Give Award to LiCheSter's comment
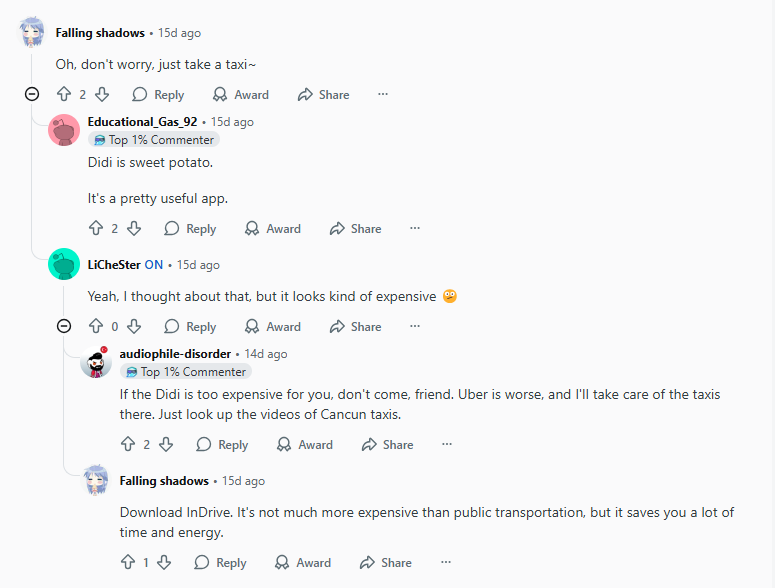Image resolution: width=775 pixels, height=588 pixels. pyautogui.click(x=272, y=327)
